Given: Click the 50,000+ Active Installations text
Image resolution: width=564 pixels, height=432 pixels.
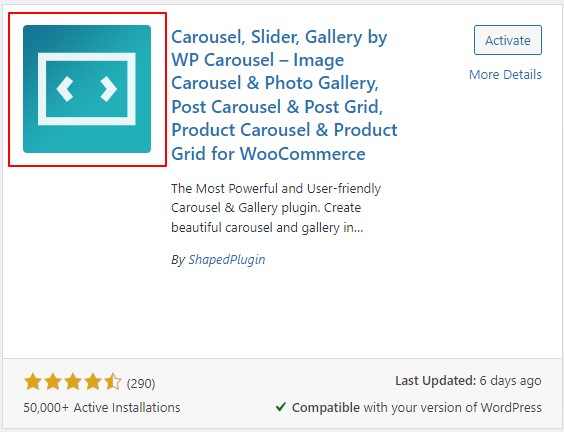Looking at the screenshot, I should click(102, 408).
